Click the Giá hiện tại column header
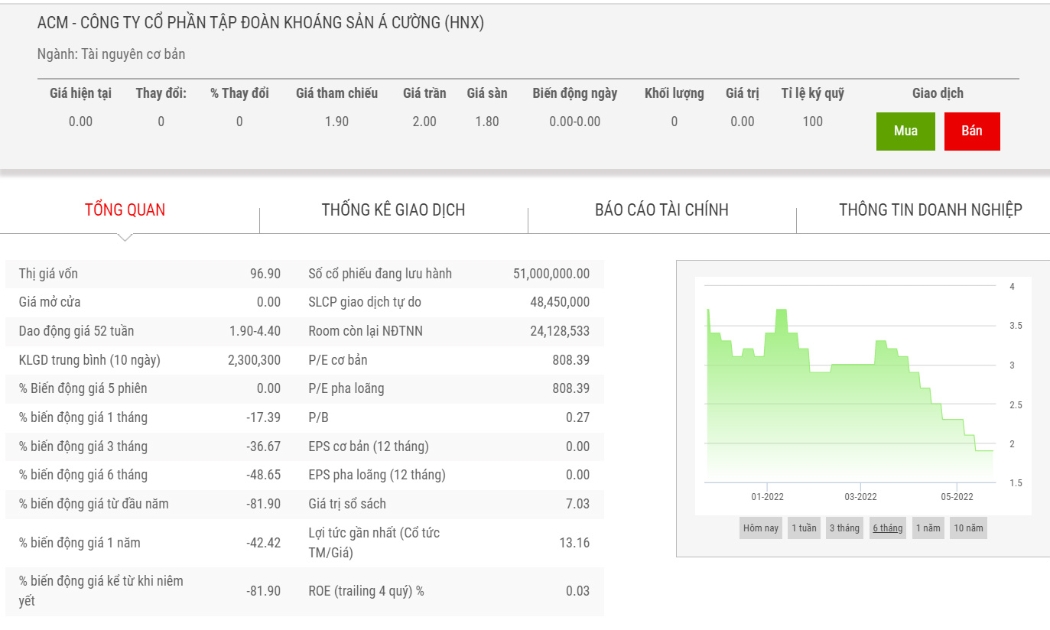1050x630 pixels. 80,94
